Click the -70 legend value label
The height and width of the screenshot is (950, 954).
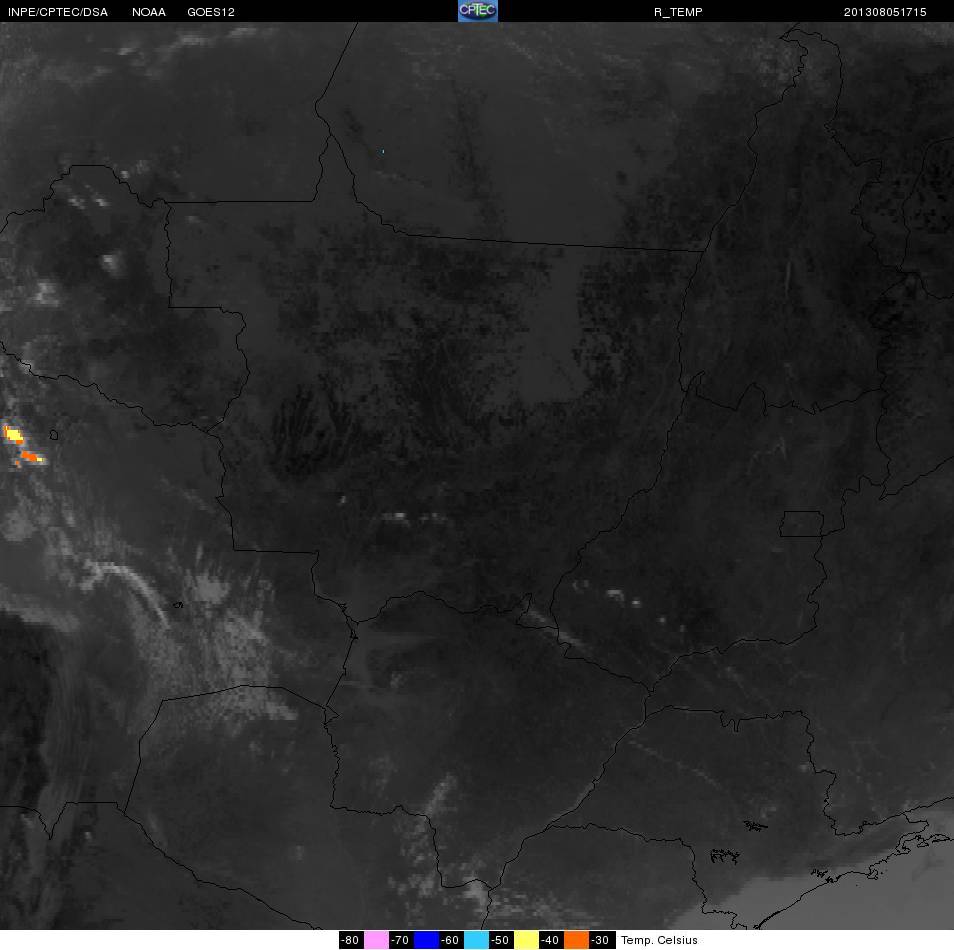click(401, 940)
